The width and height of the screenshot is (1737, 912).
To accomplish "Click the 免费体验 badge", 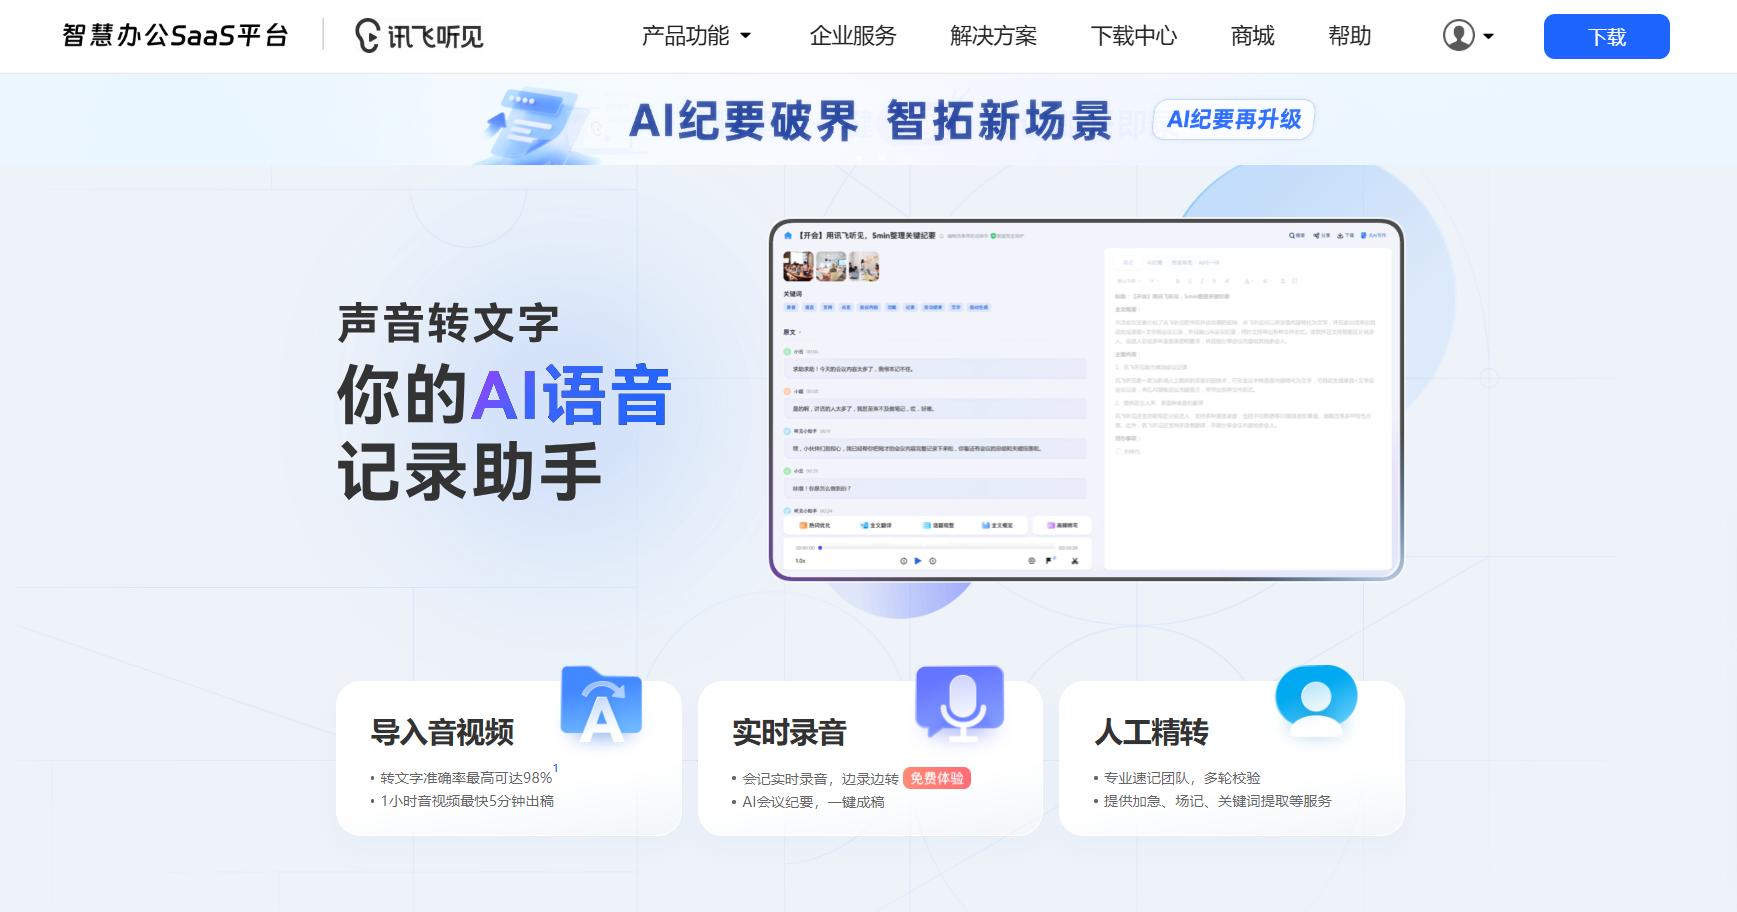I will (937, 778).
